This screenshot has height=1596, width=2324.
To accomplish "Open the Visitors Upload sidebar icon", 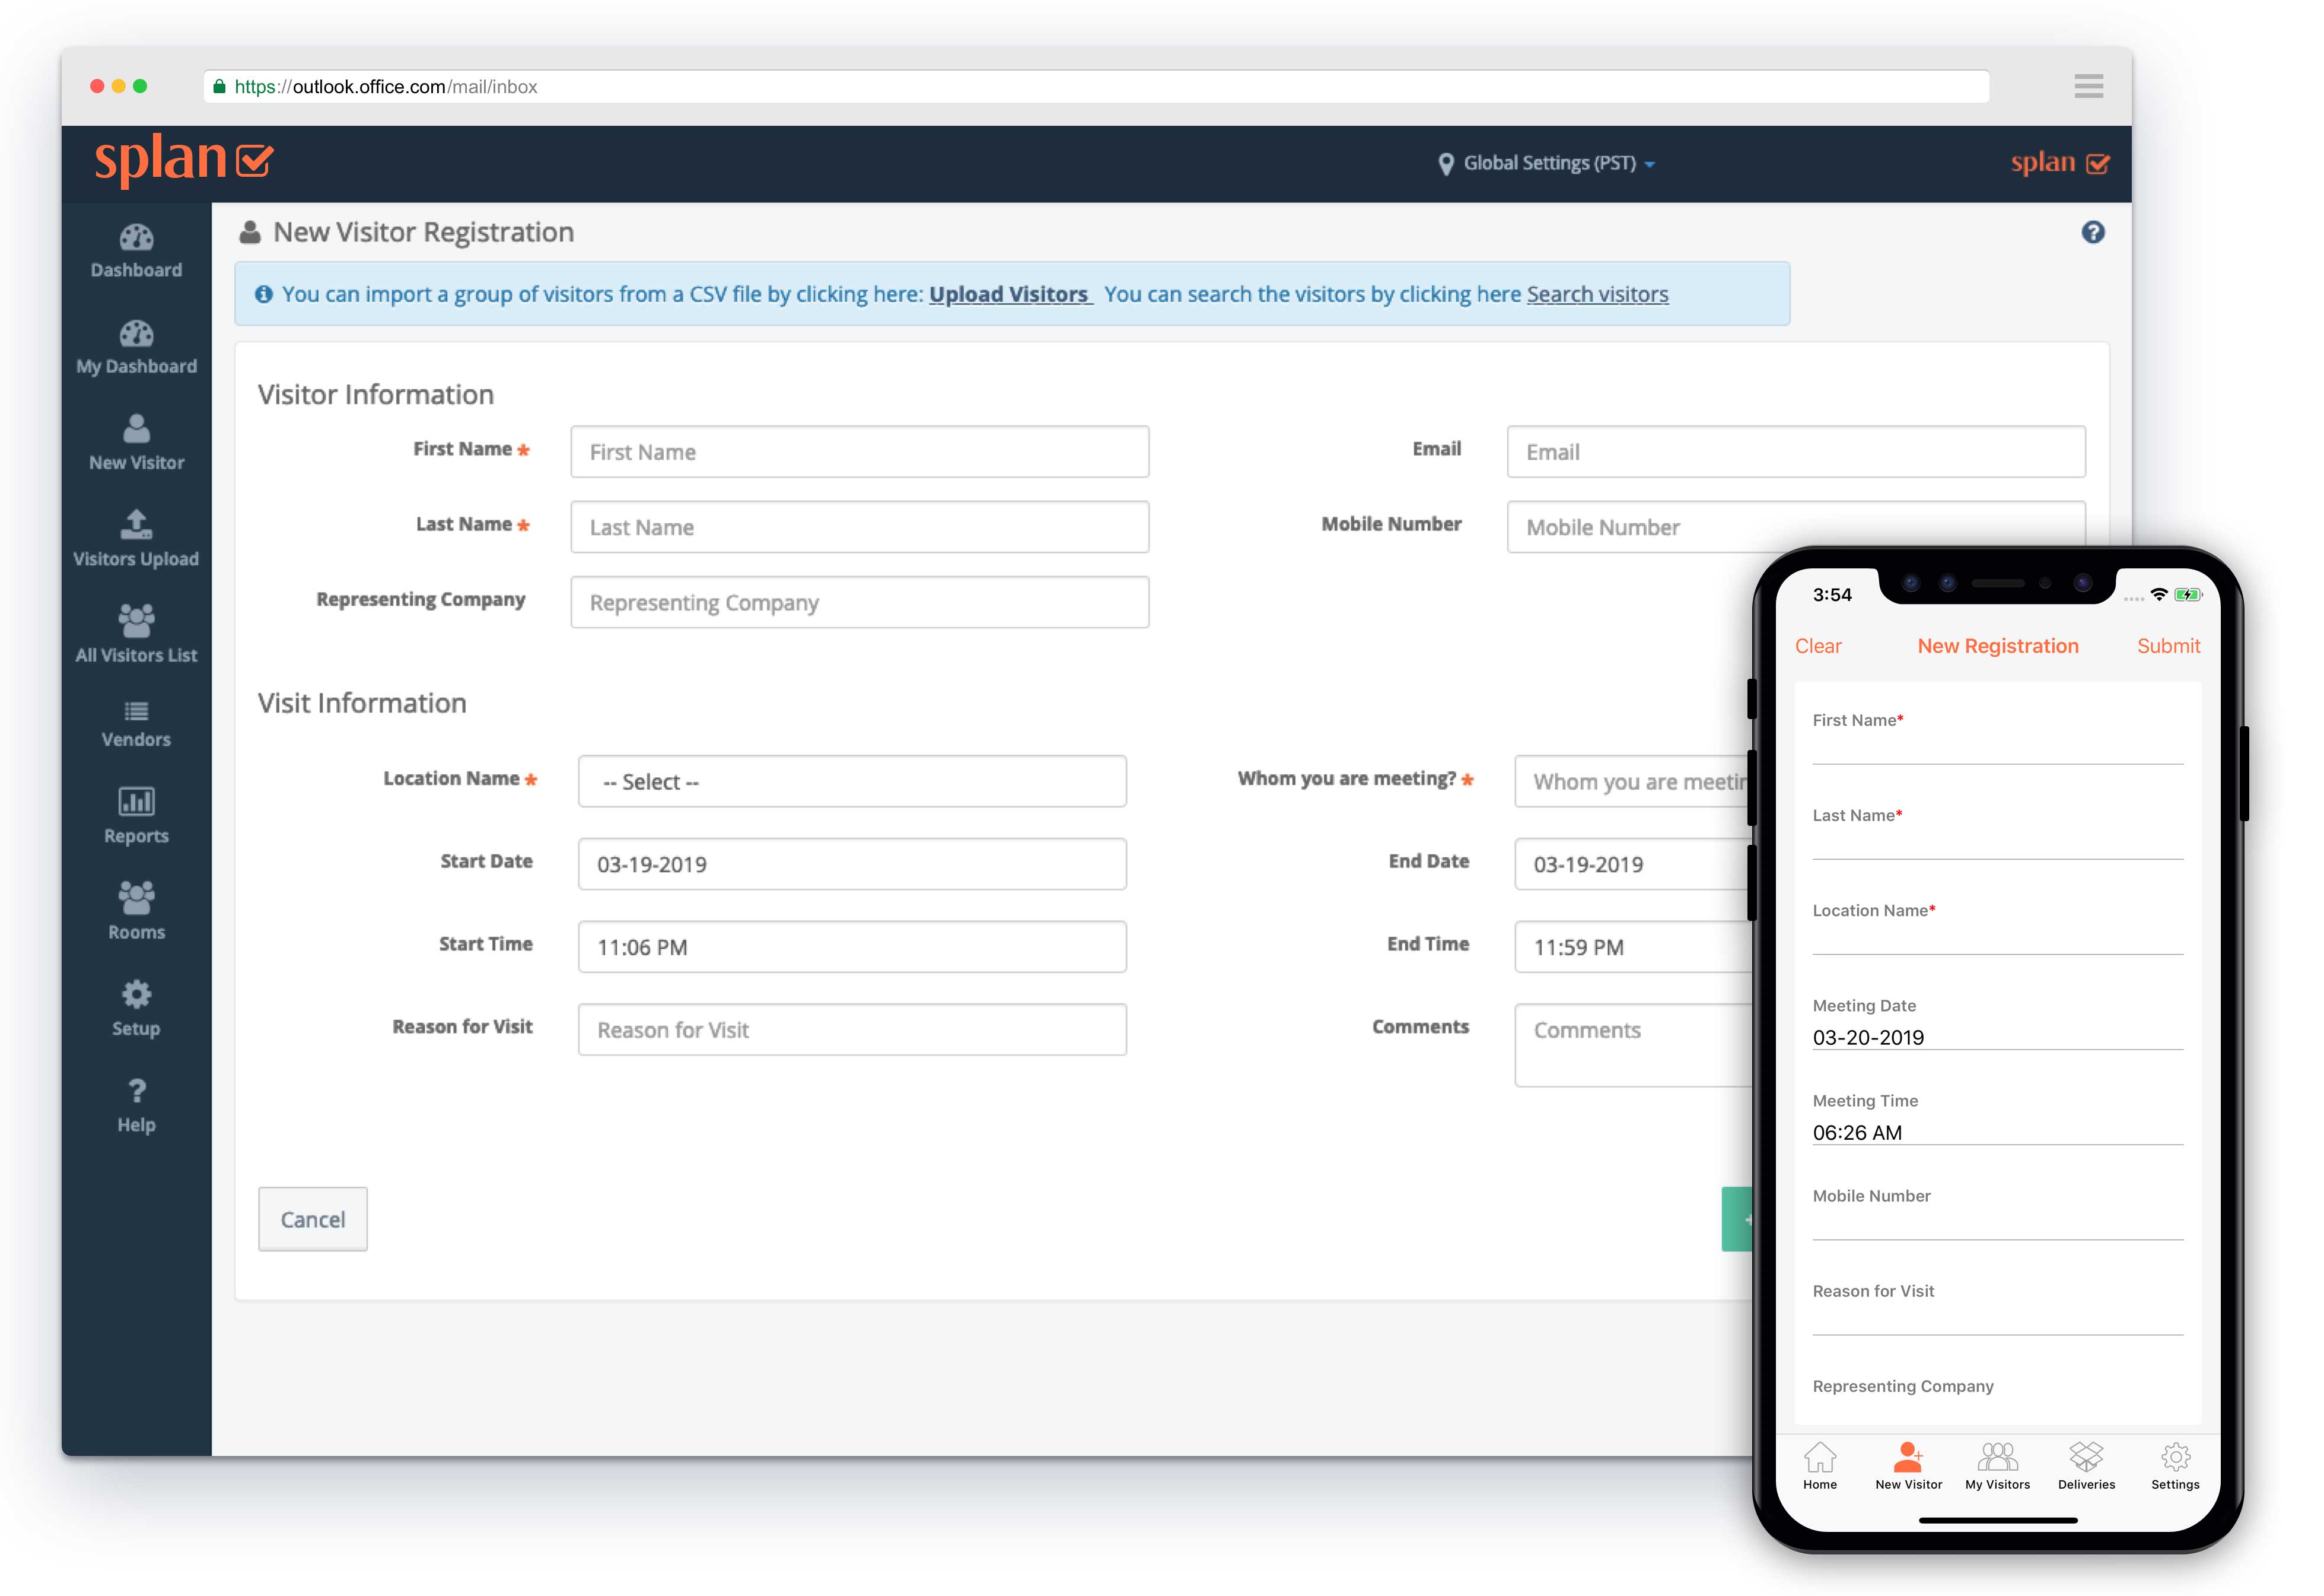I will tap(136, 524).
